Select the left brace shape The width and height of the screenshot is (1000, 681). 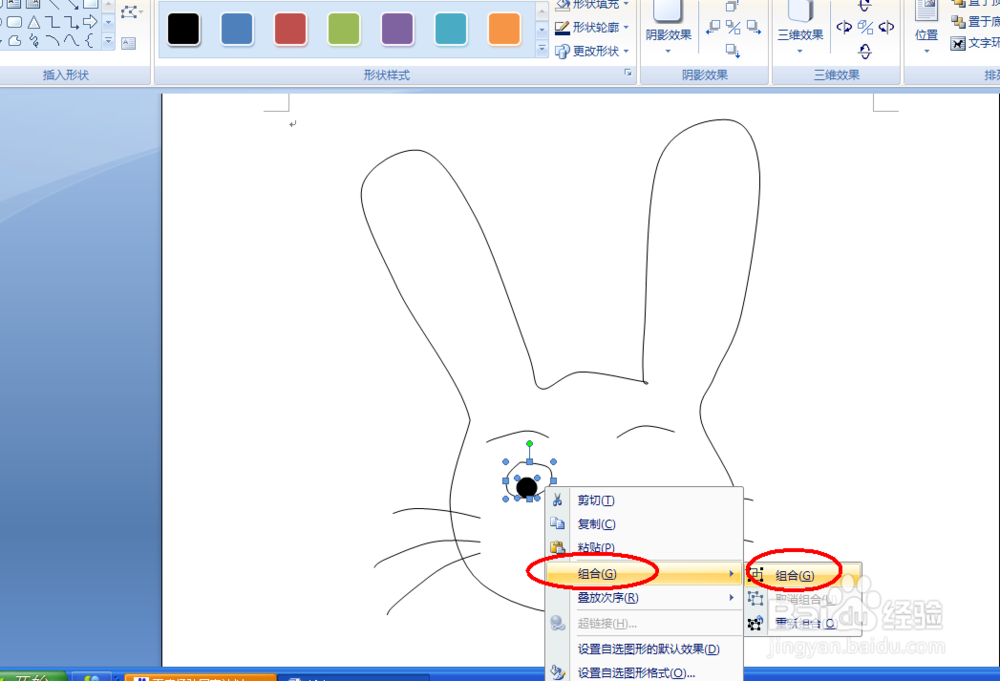[89, 41]
